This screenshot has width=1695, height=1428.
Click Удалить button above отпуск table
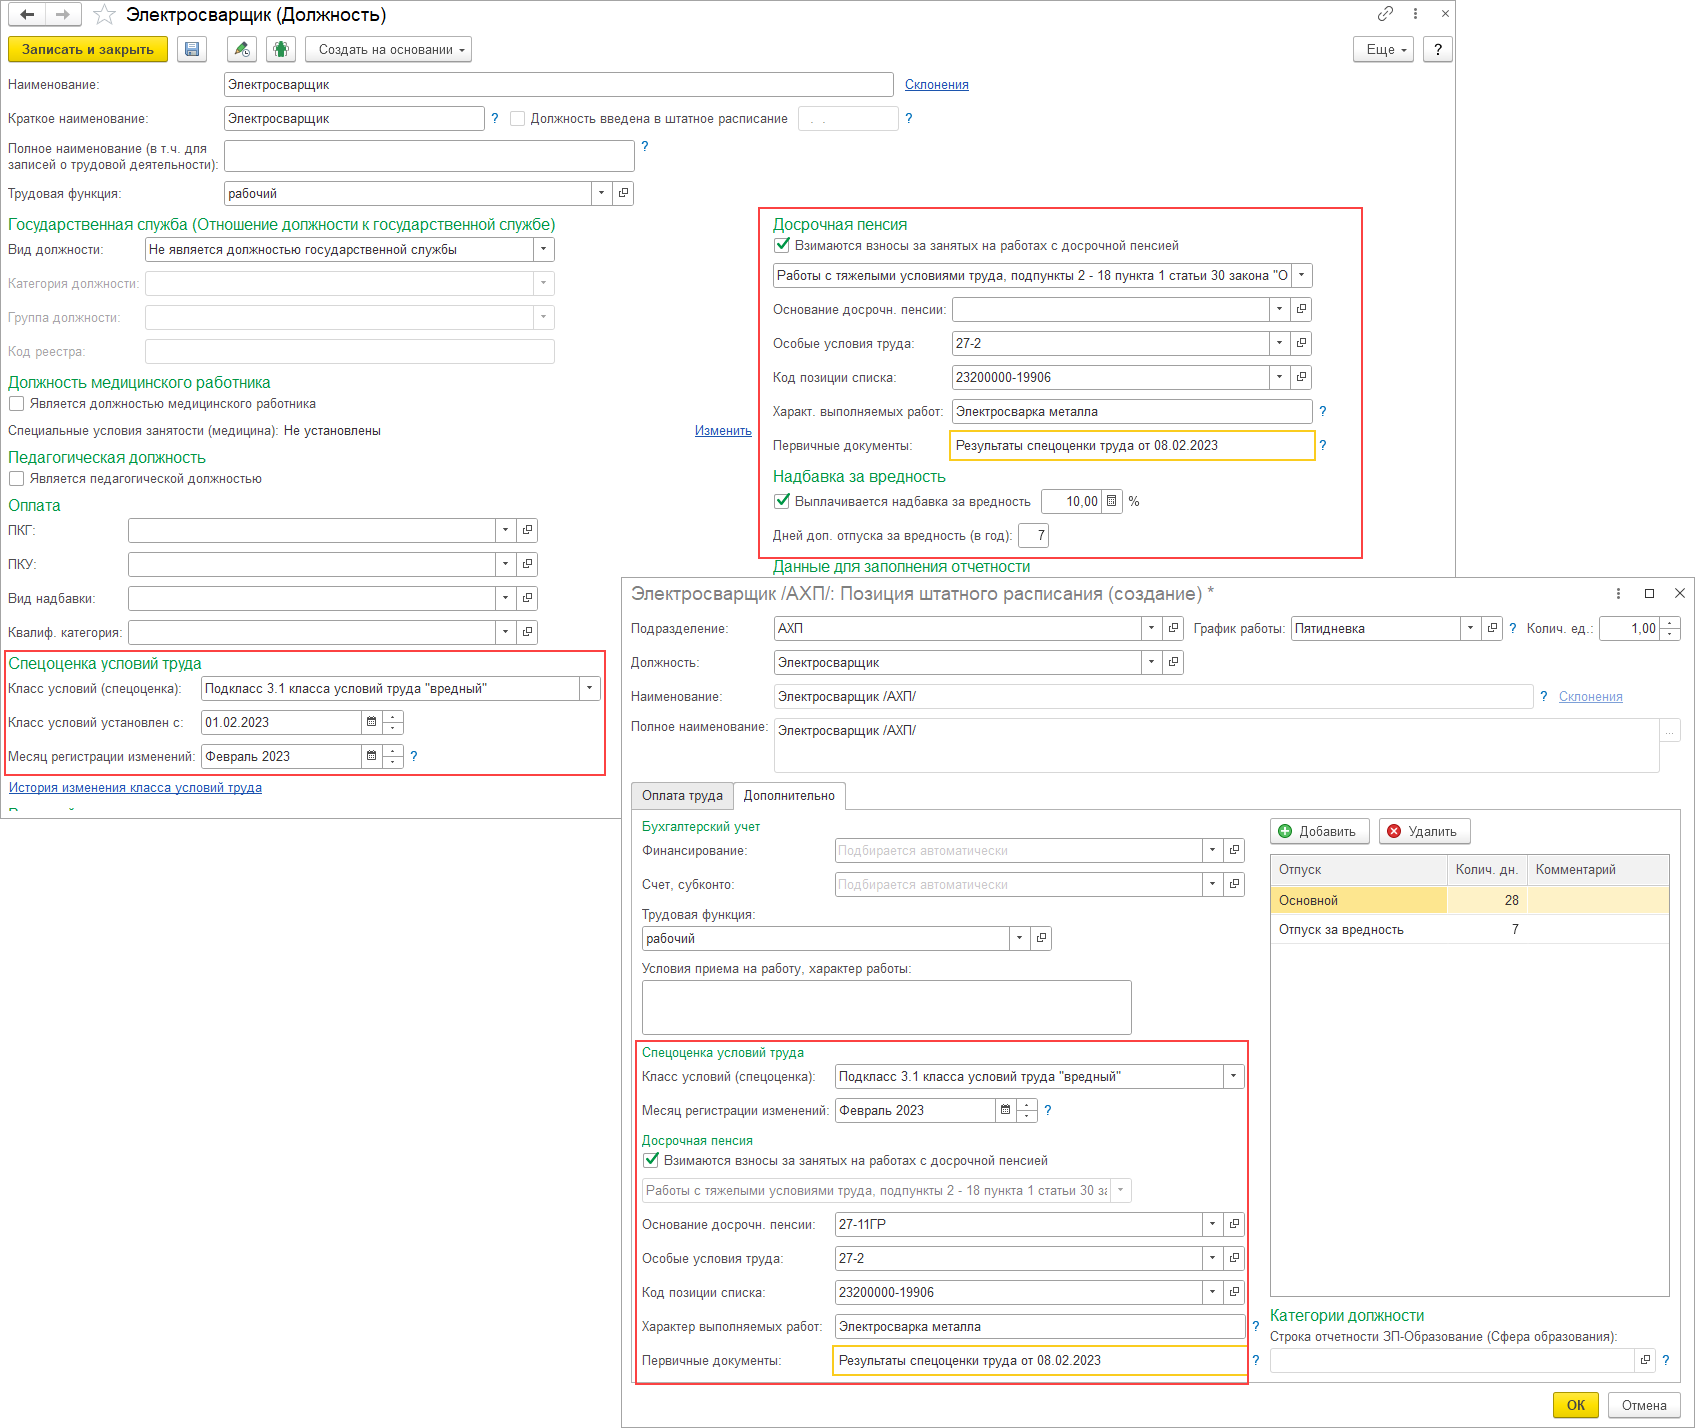coord(1424,831)
